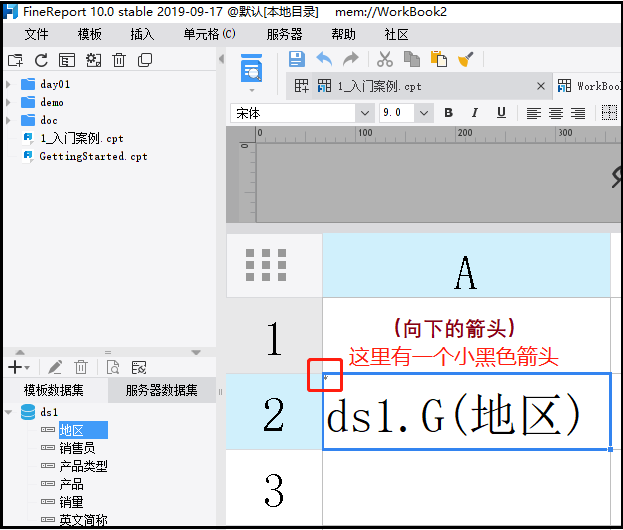Switch to the WorkBook tab

pos(588,86)
